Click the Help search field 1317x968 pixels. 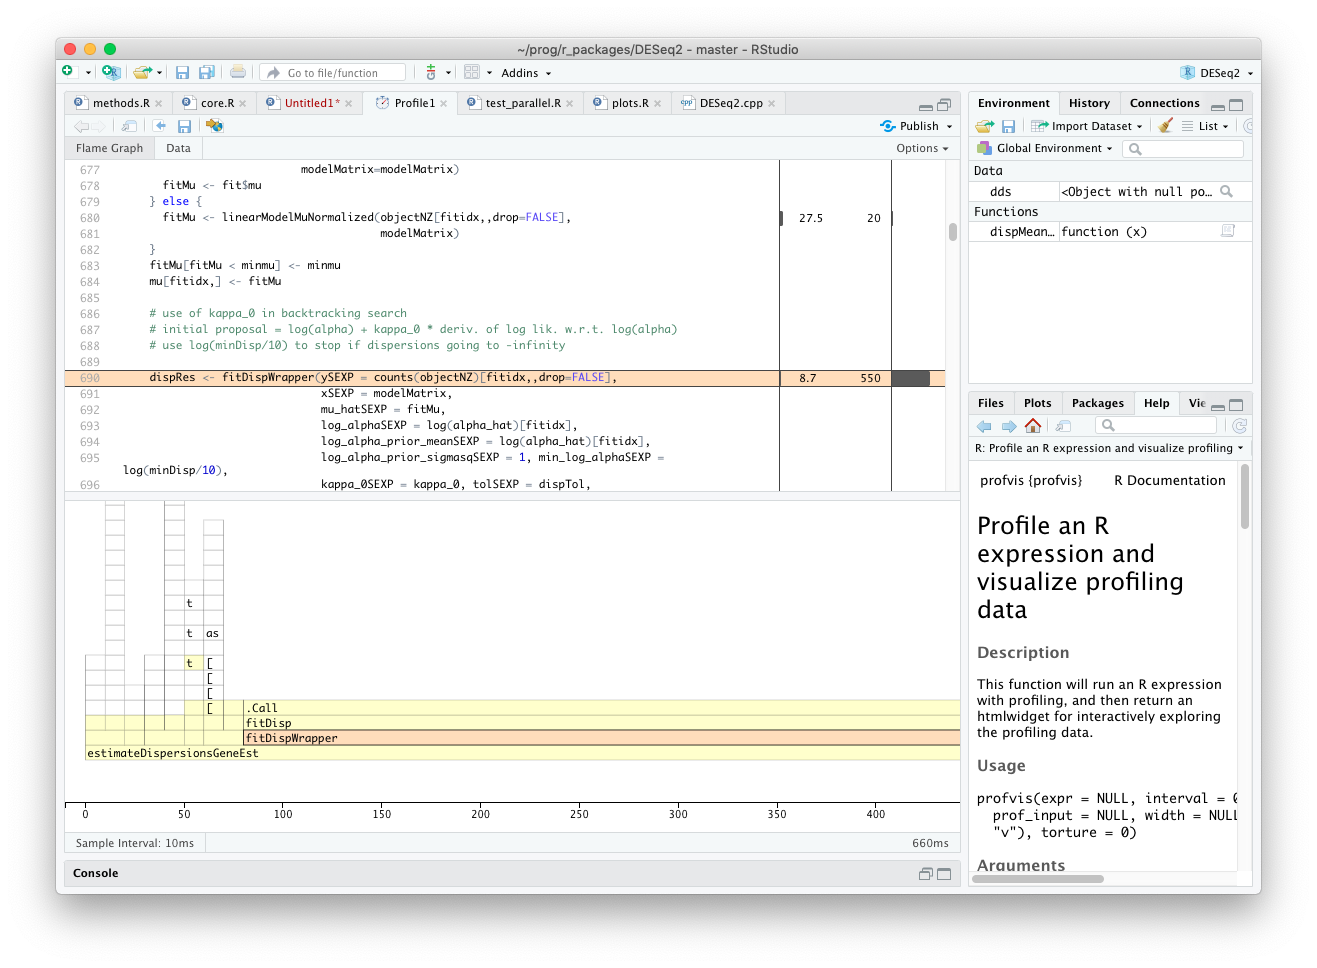point(1156,426)
